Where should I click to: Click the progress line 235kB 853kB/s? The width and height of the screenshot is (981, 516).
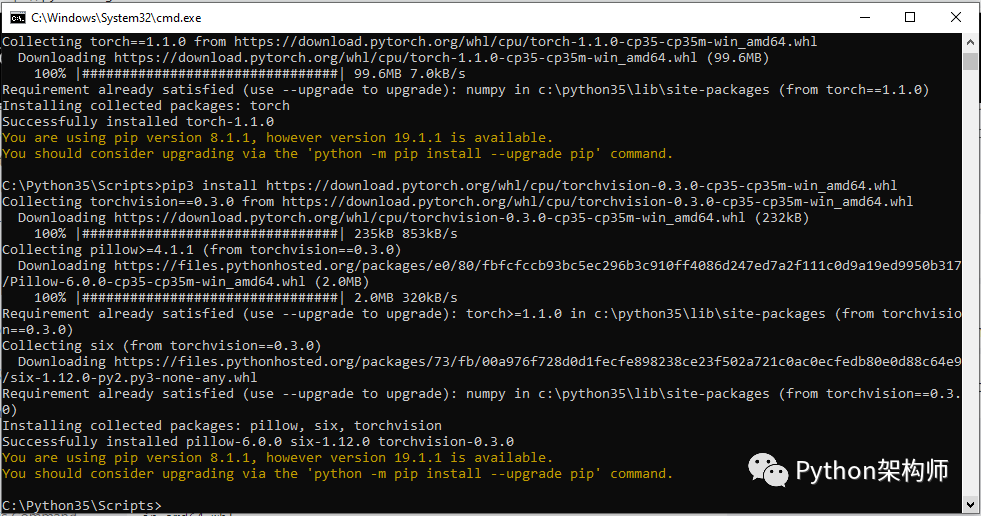pos(246,234)
